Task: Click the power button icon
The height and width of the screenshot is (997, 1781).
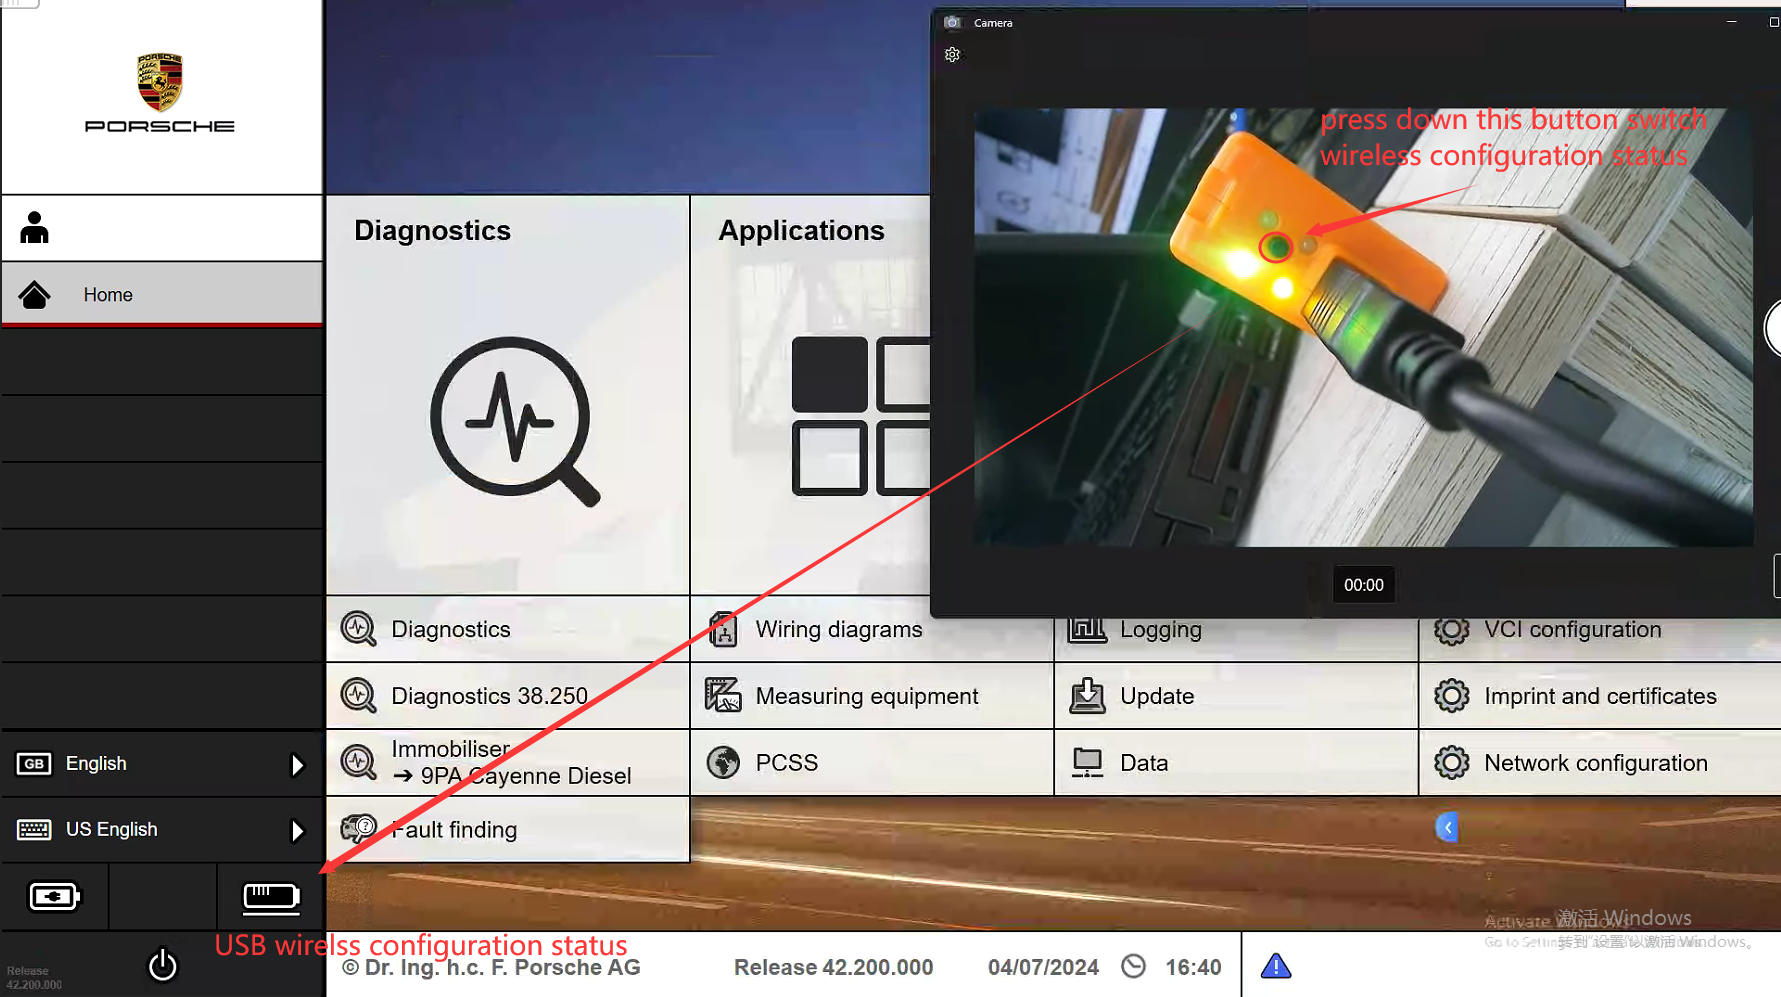Action: click(x=162, y=965)
